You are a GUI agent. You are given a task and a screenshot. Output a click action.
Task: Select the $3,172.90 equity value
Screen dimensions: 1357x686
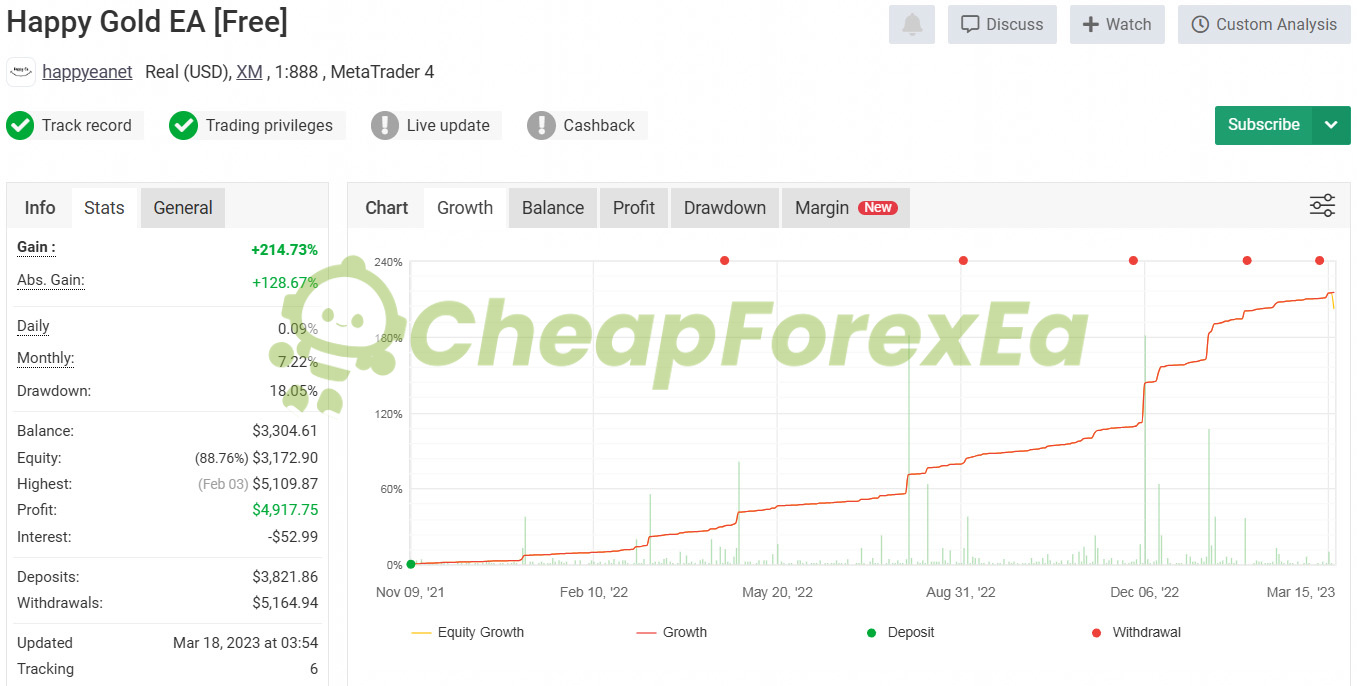285,458
